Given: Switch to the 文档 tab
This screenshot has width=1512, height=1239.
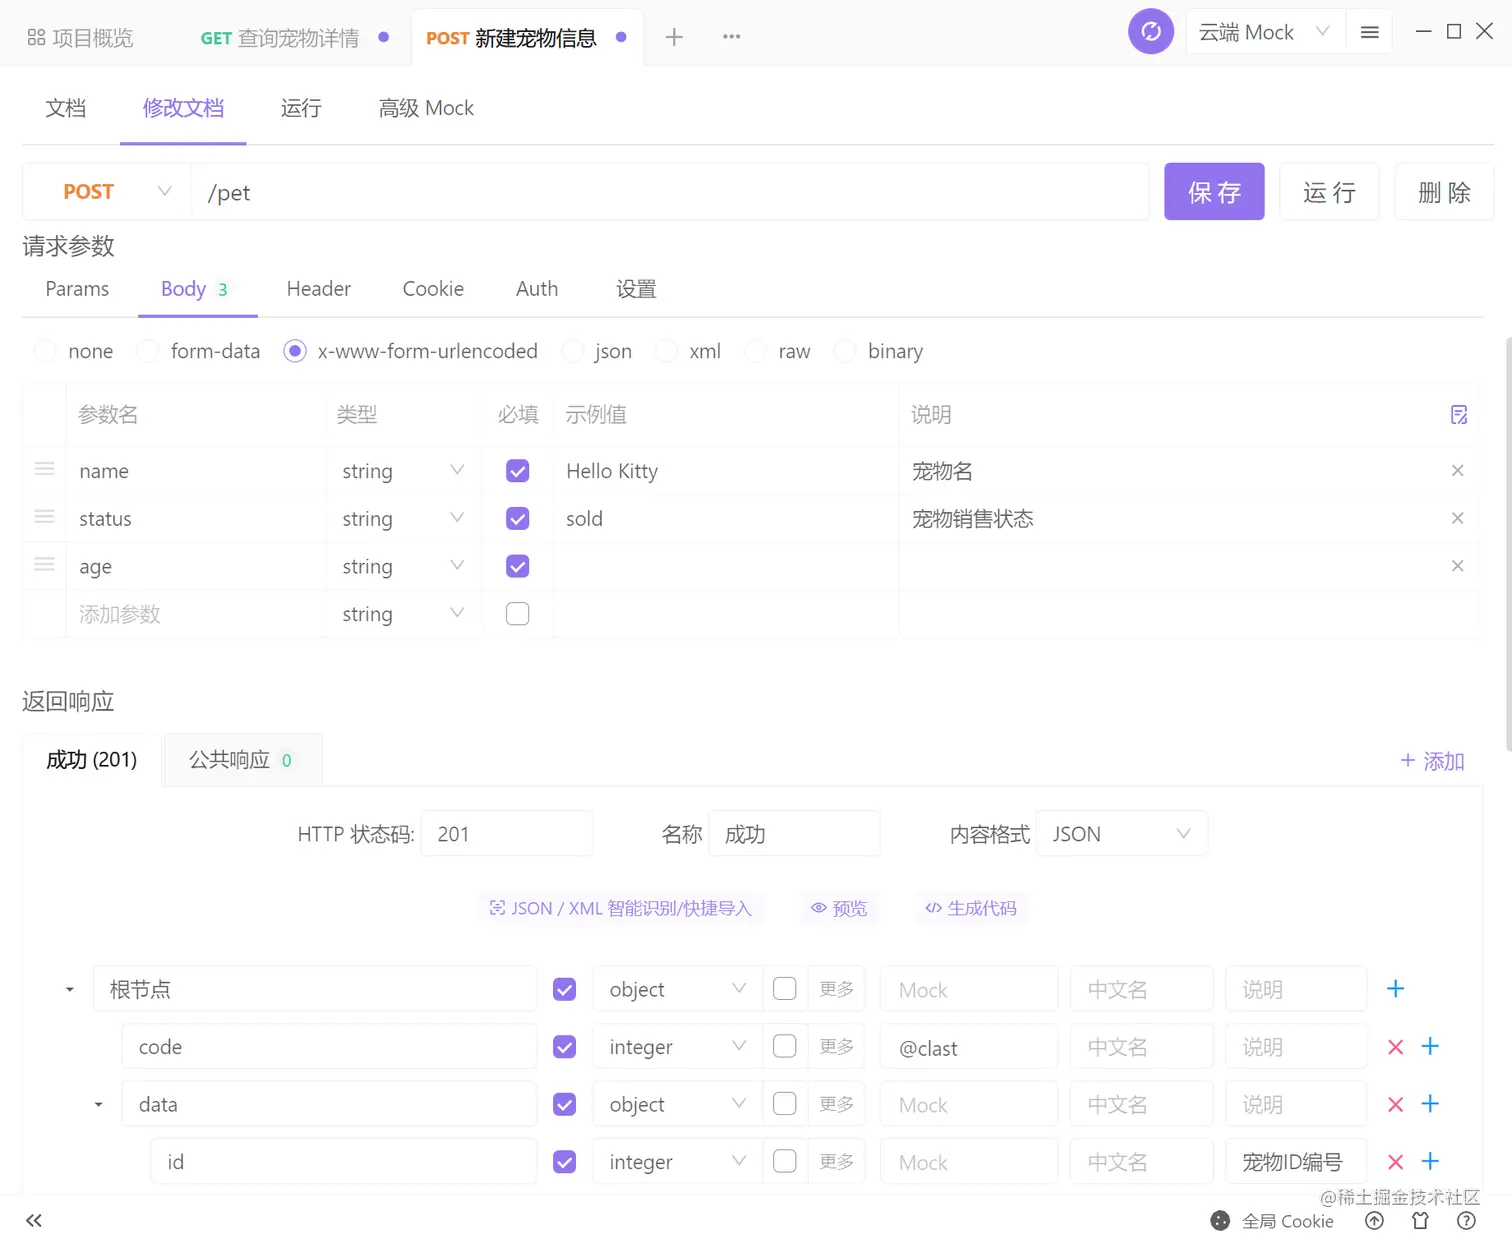Looking at the screenshot, I should click(x=65, y=108).
